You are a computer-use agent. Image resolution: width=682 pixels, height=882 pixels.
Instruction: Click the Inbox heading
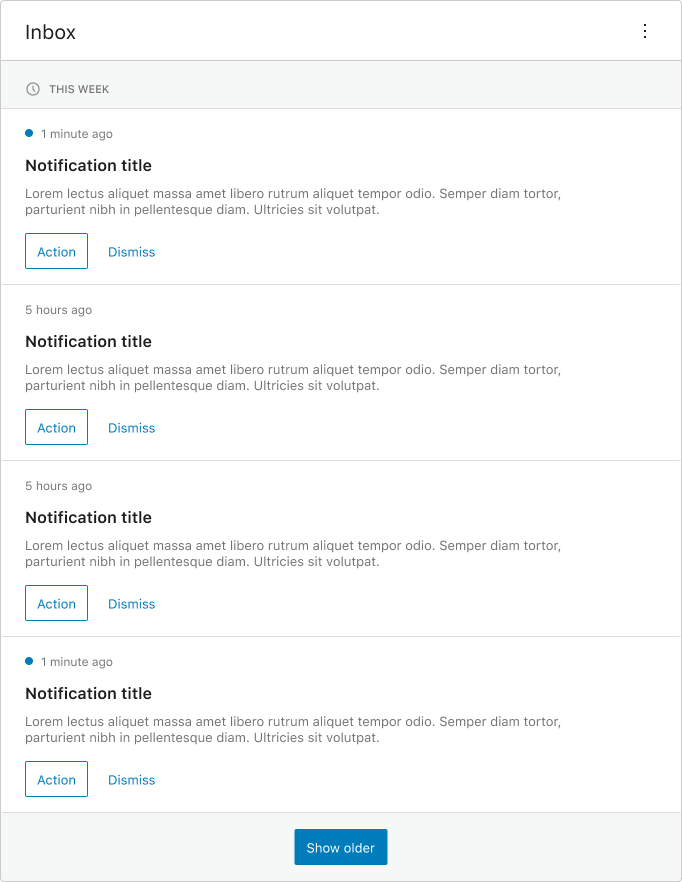50,32
